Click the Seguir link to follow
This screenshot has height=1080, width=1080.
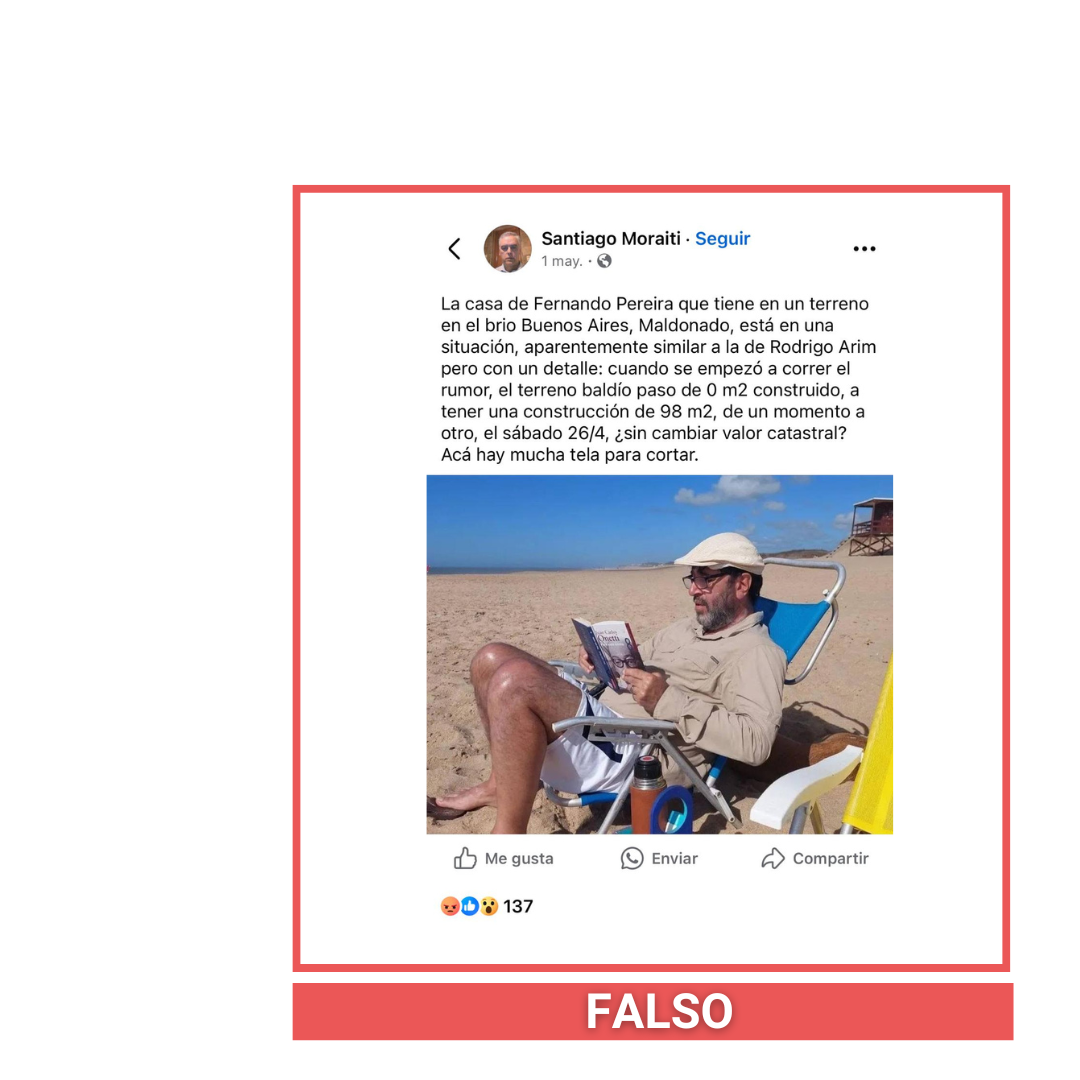click(722, 238)
